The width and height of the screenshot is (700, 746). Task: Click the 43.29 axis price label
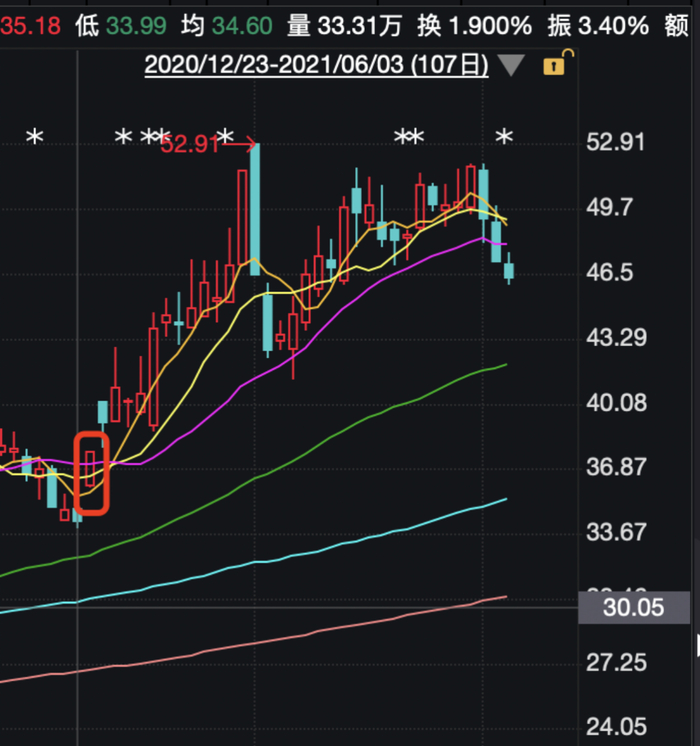pyautogui.click(x=616, y=338)
